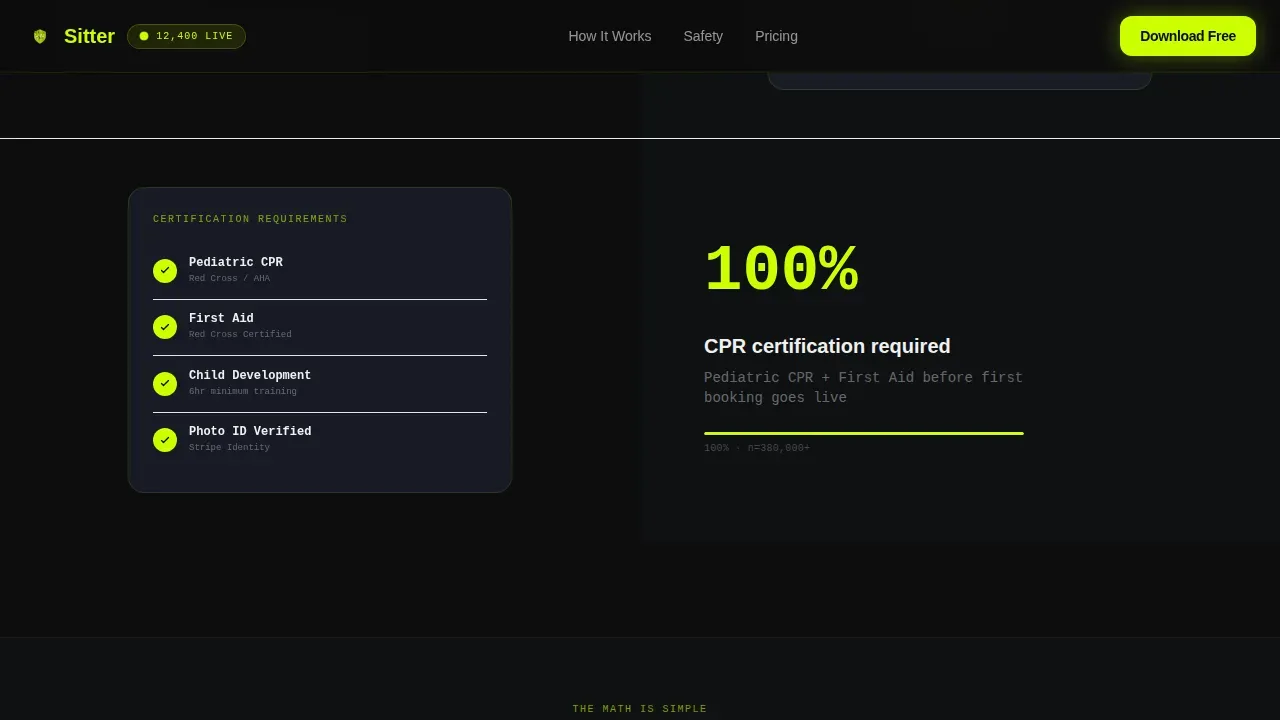Click the Sitter shield logo icon
Image resolution: width=1280 pixels, height=720 pixels.
[x=40, y=36]
